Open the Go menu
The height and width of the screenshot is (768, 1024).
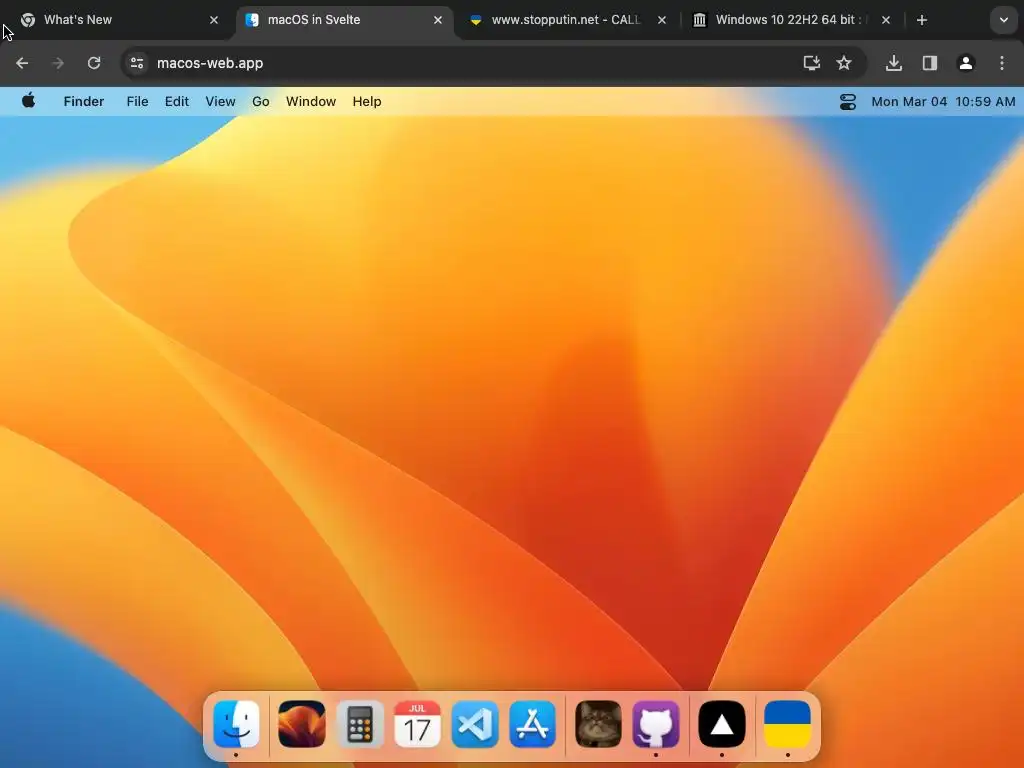(261, 101)
